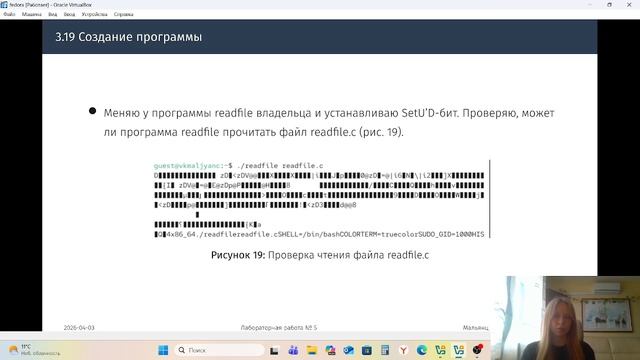
Task: Click the terminal screenshot figure
Action: click(x=322, y=199)
